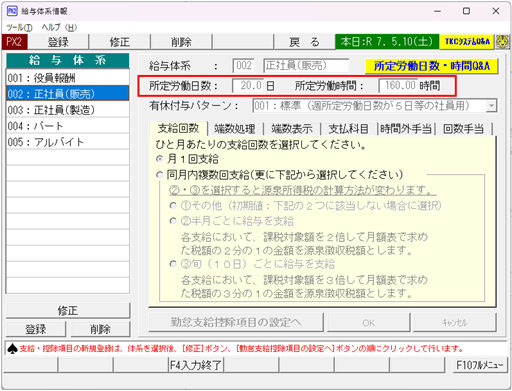Viewport: 512px width, 391px height.
Task: Click the 修正 toolbar button
Action: click(120, 42)
